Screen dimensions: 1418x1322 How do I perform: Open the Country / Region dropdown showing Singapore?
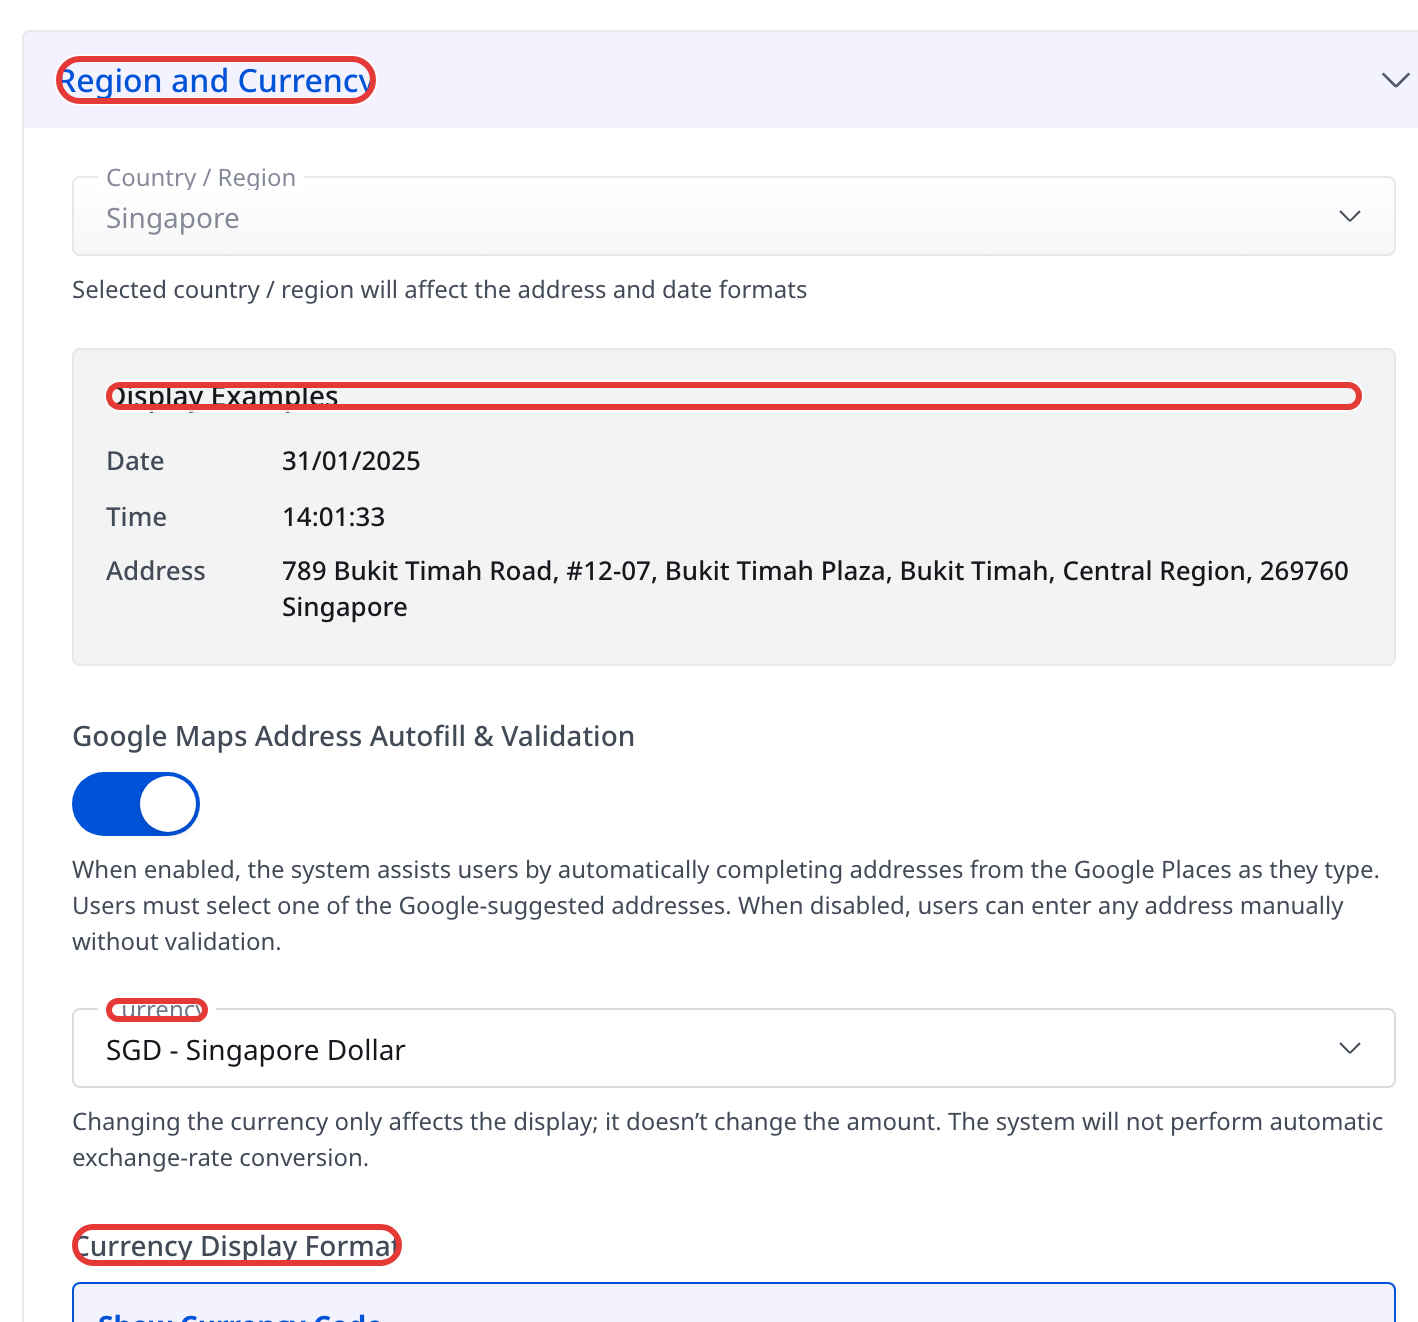pos(733,216)
